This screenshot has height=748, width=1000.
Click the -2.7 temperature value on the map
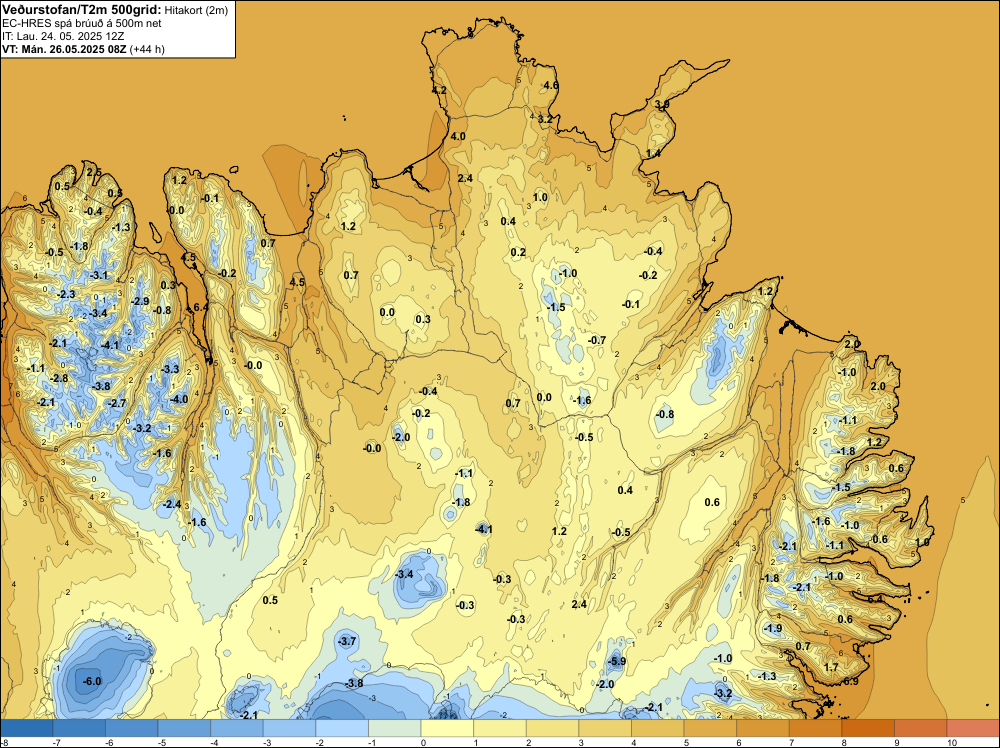coord(117,403)
